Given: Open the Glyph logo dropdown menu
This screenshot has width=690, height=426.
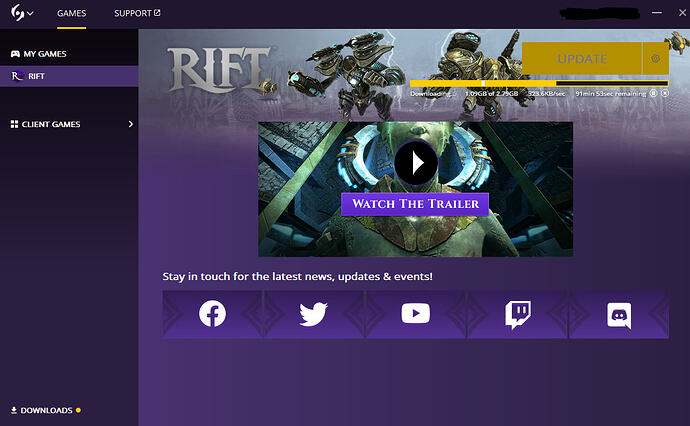Looking at the screenshot, I should tap(22, 13).
